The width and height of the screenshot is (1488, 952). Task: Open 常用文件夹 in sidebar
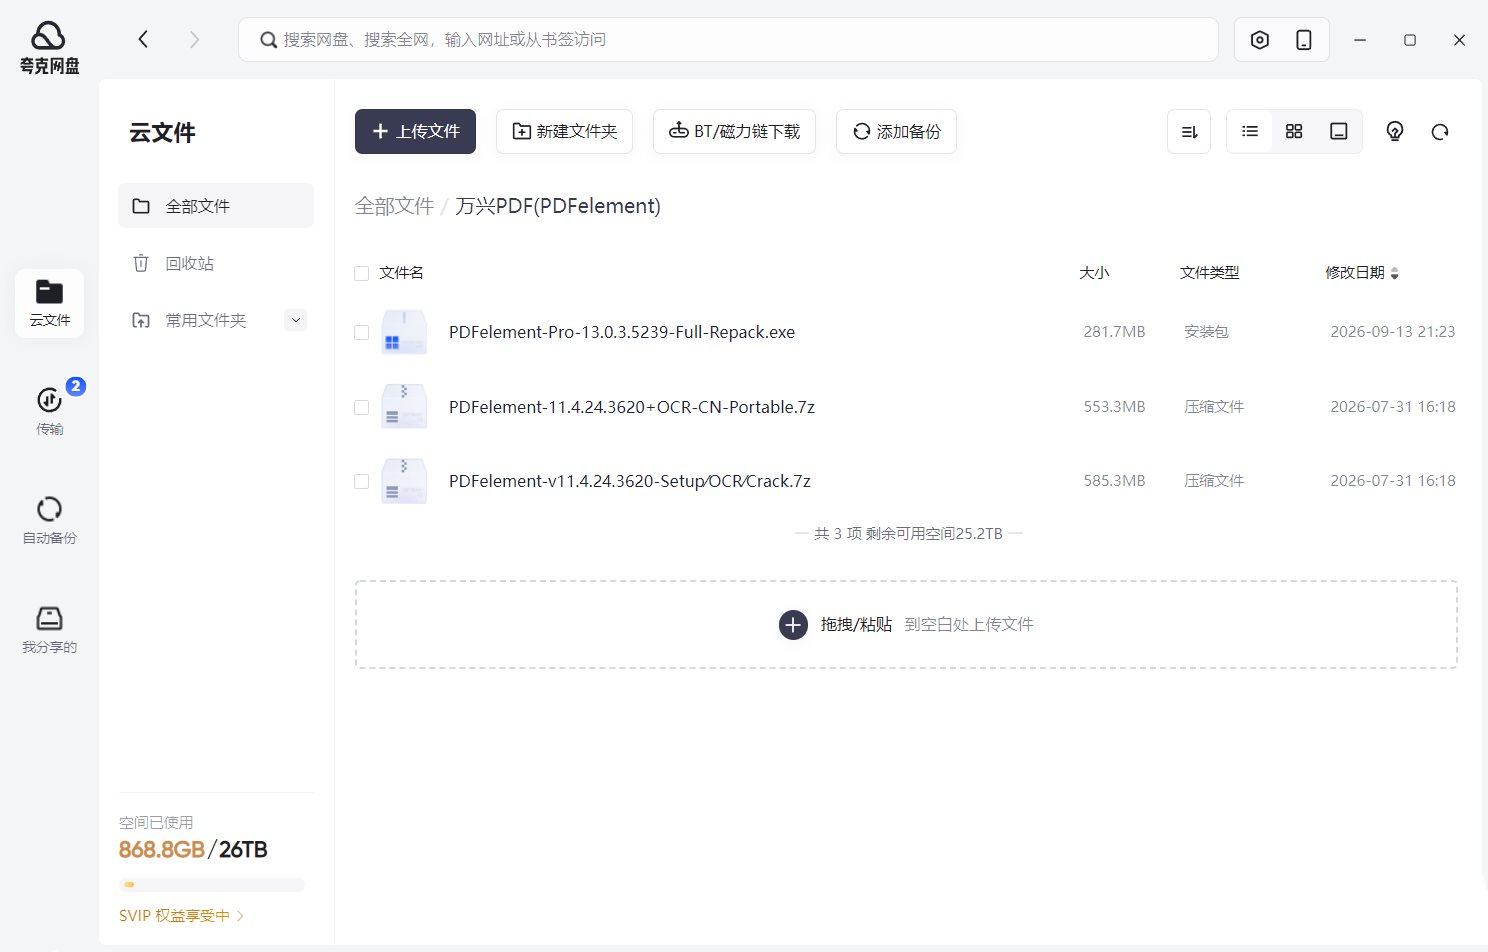point(205,320)
